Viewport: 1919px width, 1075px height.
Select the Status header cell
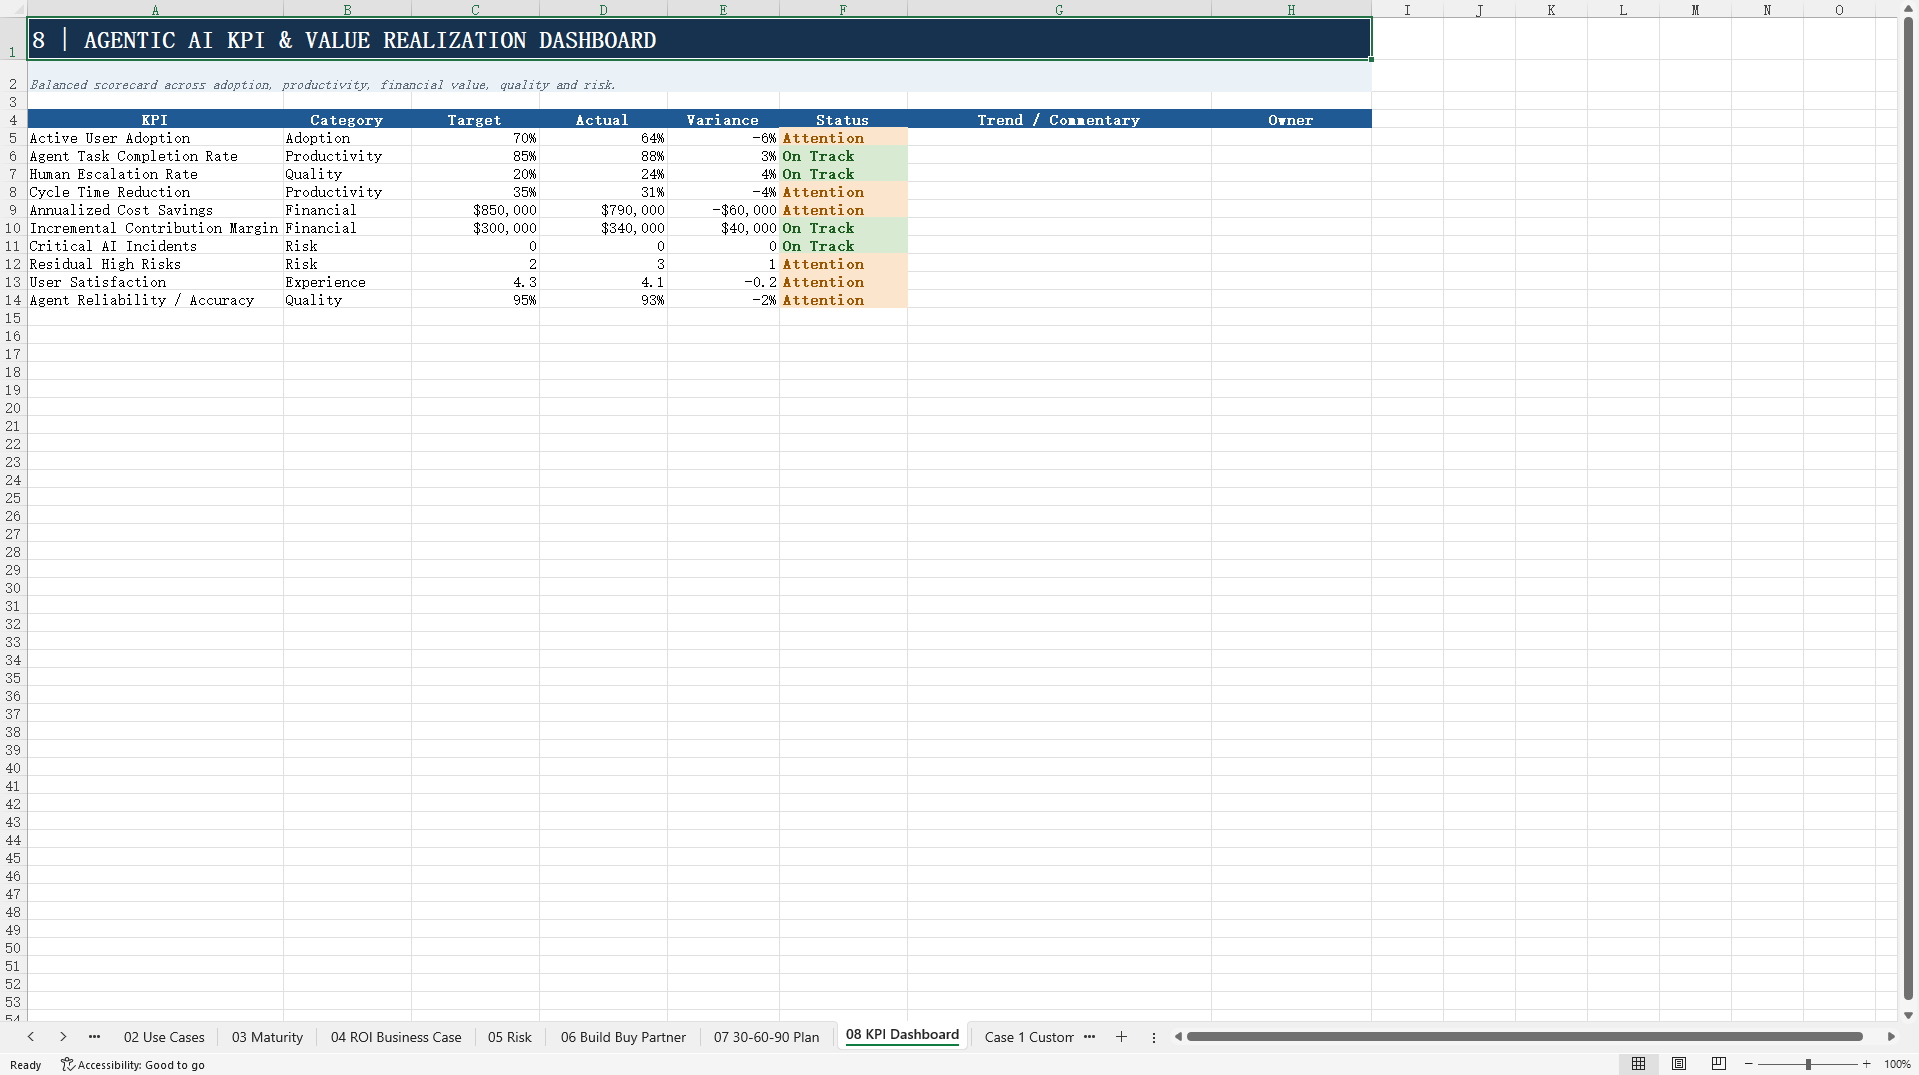point(843,120)
